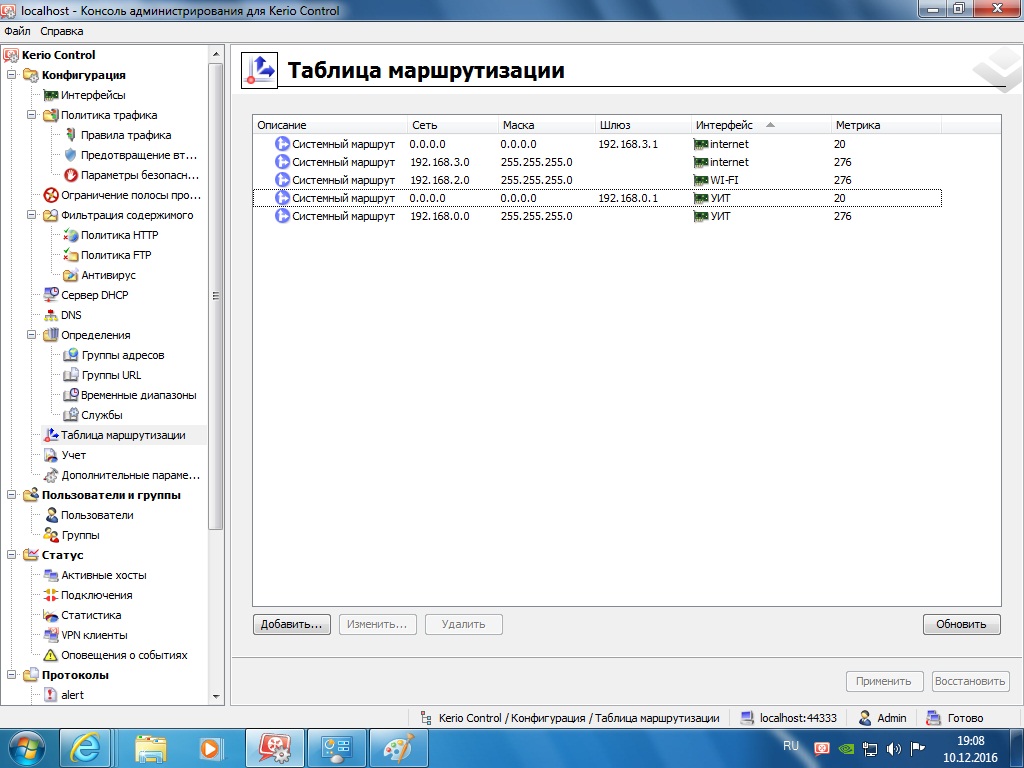Click localhost:44333 in the status bar
Screen dimensions: 1024x768
pyautogui.click(x=798, y=718)
